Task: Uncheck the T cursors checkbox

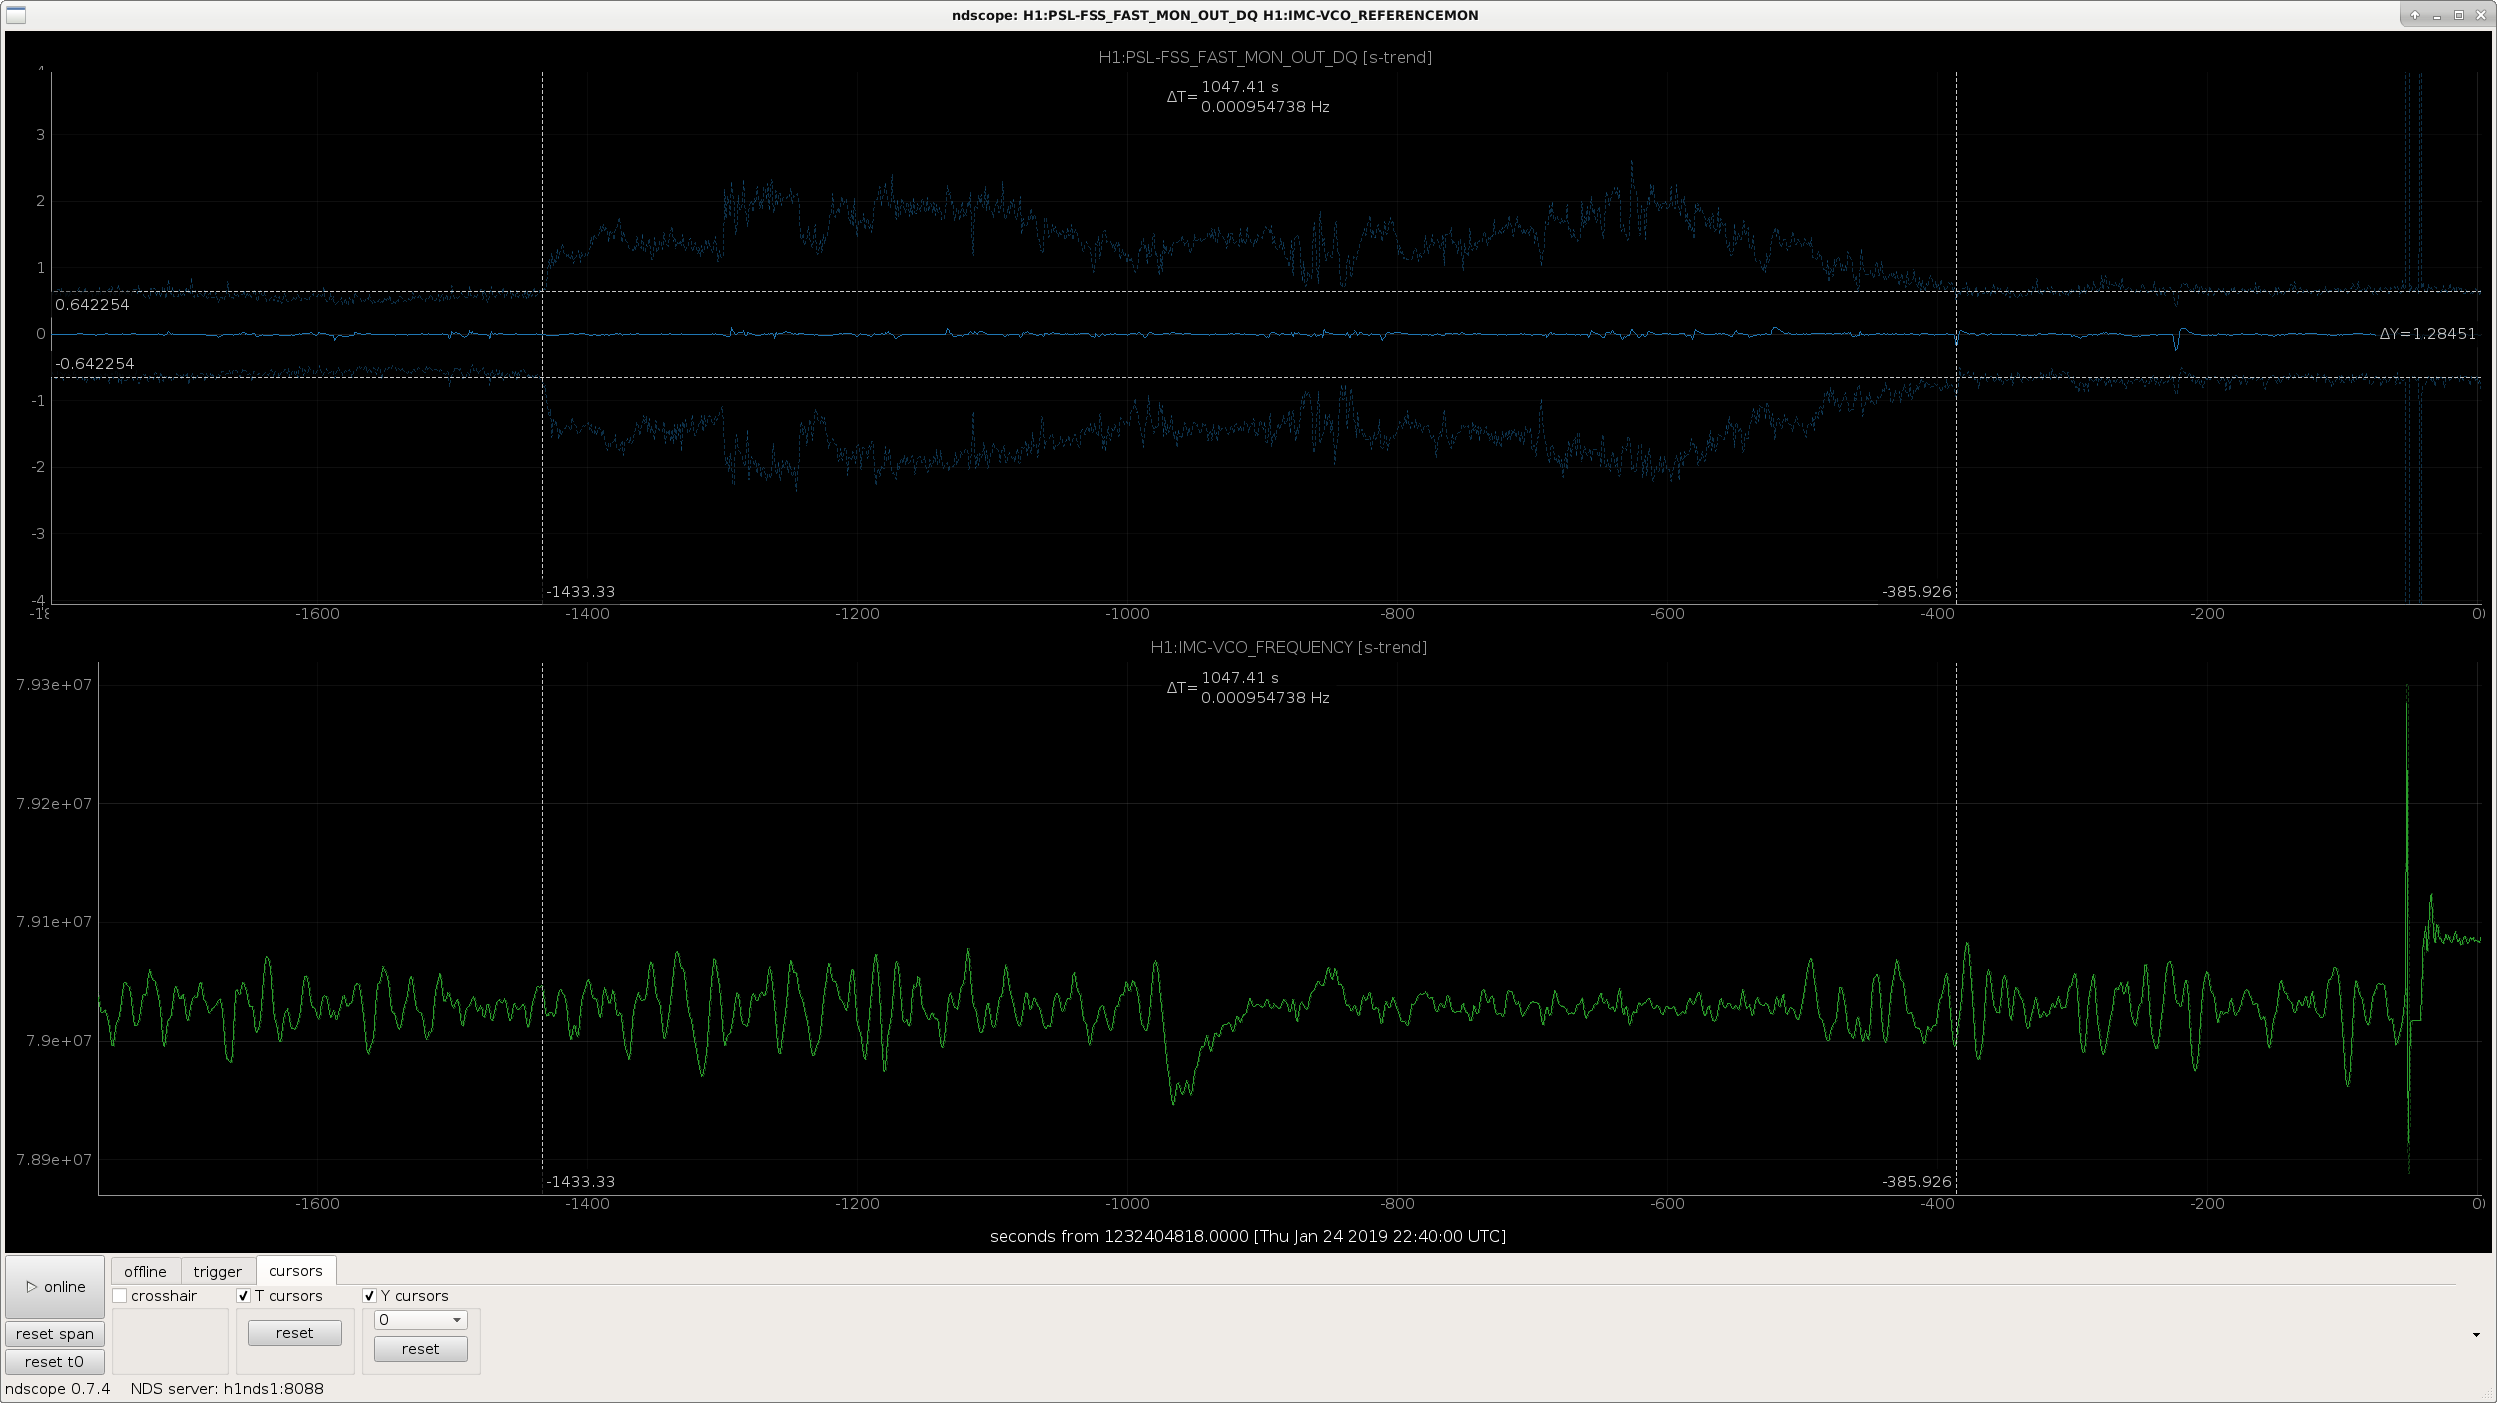Action: click(x=243, y=1296)
